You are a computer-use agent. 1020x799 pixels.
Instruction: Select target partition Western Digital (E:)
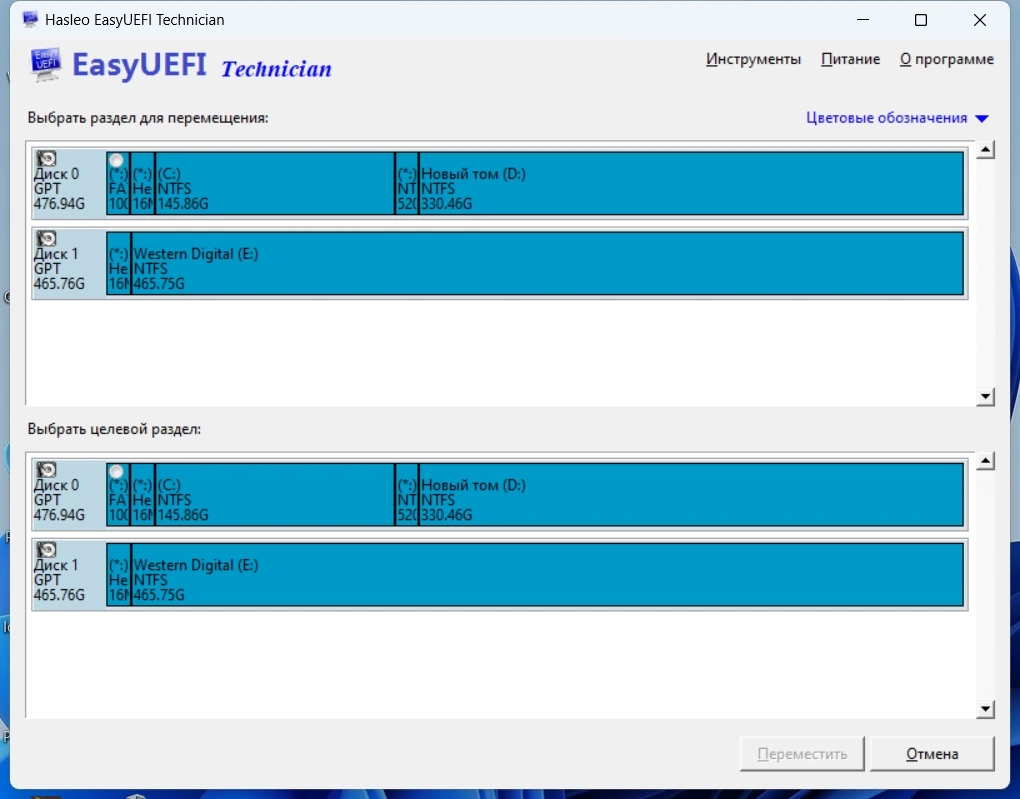pyautogui.click(x=548, y=574)
